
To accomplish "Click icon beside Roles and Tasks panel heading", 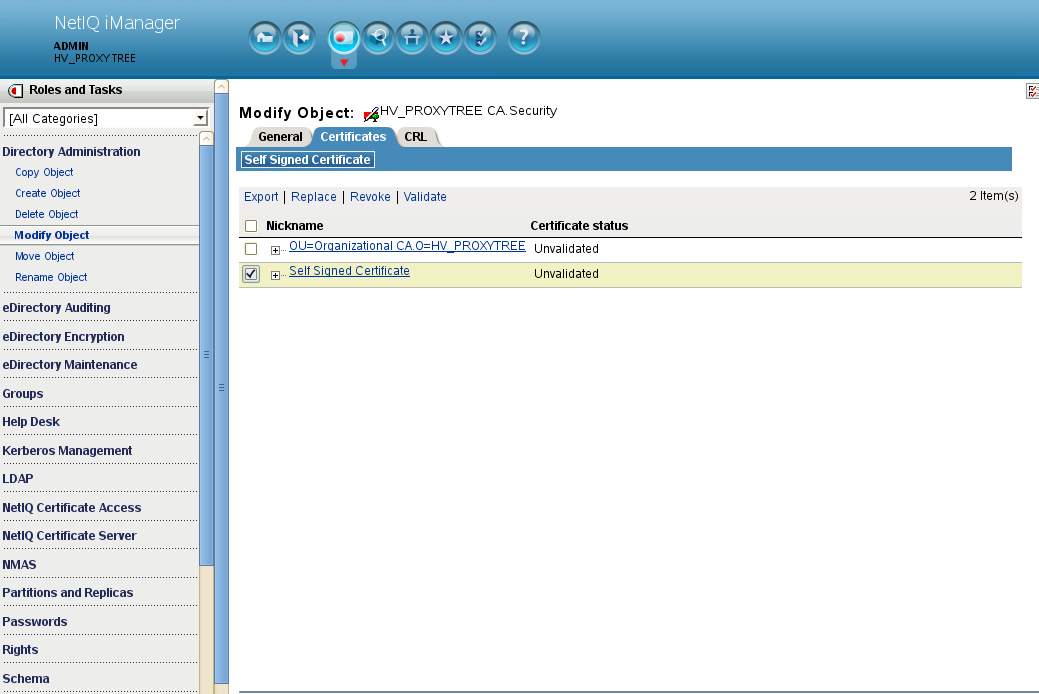I will coord(15,90).
